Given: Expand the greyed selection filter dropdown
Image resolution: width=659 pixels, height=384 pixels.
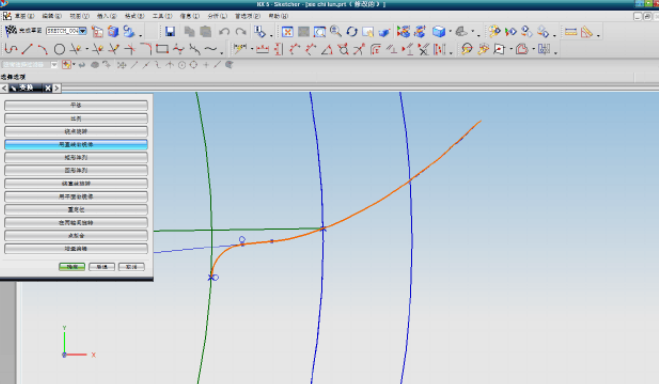Looking at the screenshot, I should 54,65.
